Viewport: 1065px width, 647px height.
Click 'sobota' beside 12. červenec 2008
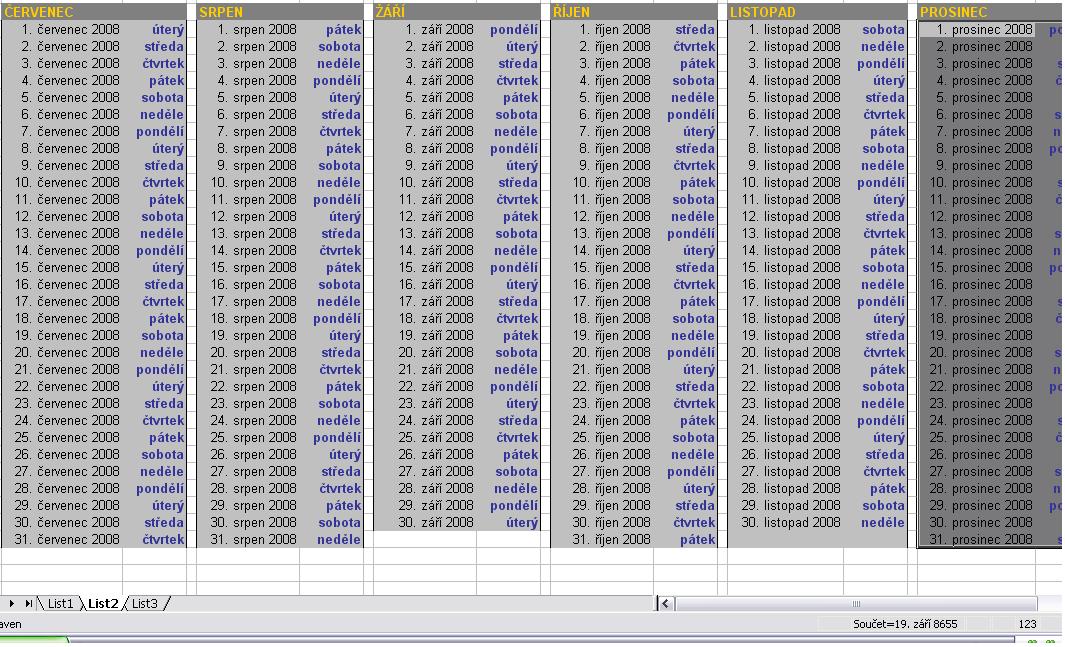click(162, 217)
